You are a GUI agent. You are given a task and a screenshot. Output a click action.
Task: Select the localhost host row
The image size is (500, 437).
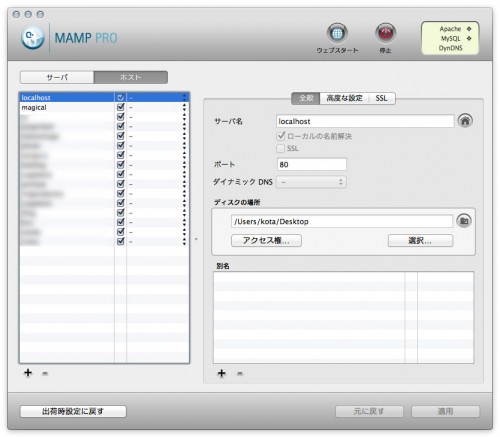[104, 98]
